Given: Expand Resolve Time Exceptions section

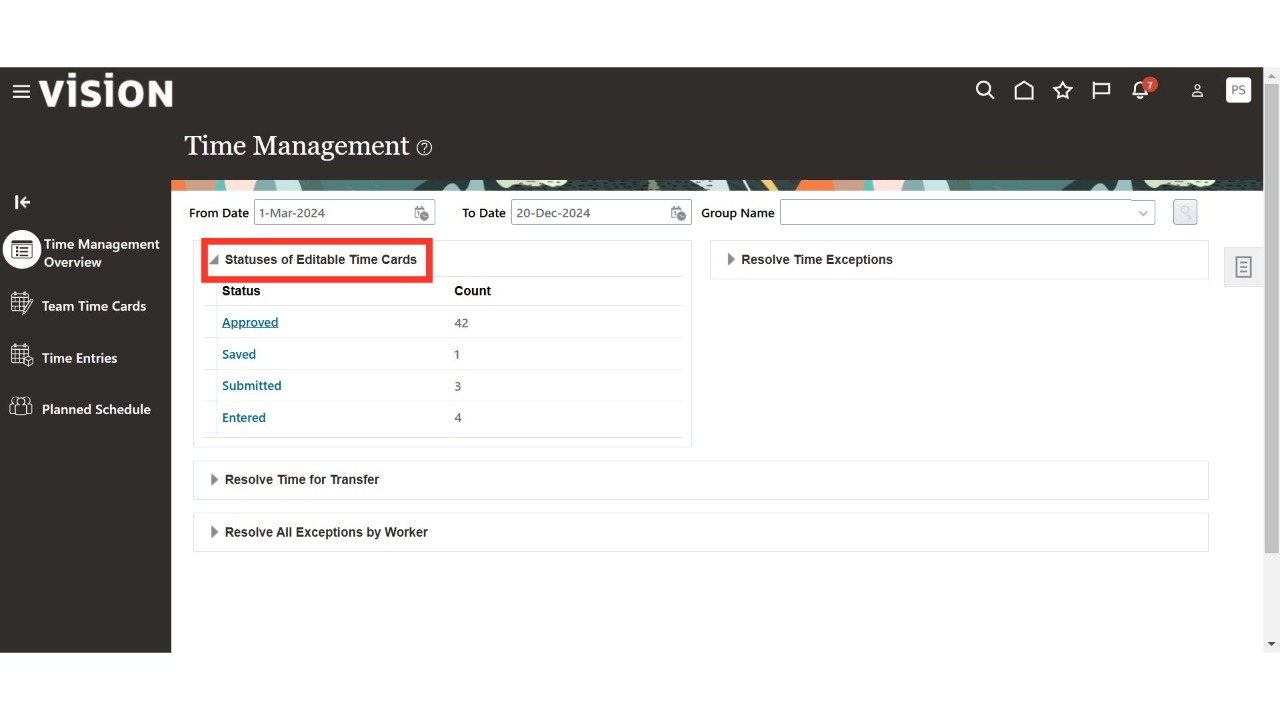Looking at the screenshot, I should (731, 259).
